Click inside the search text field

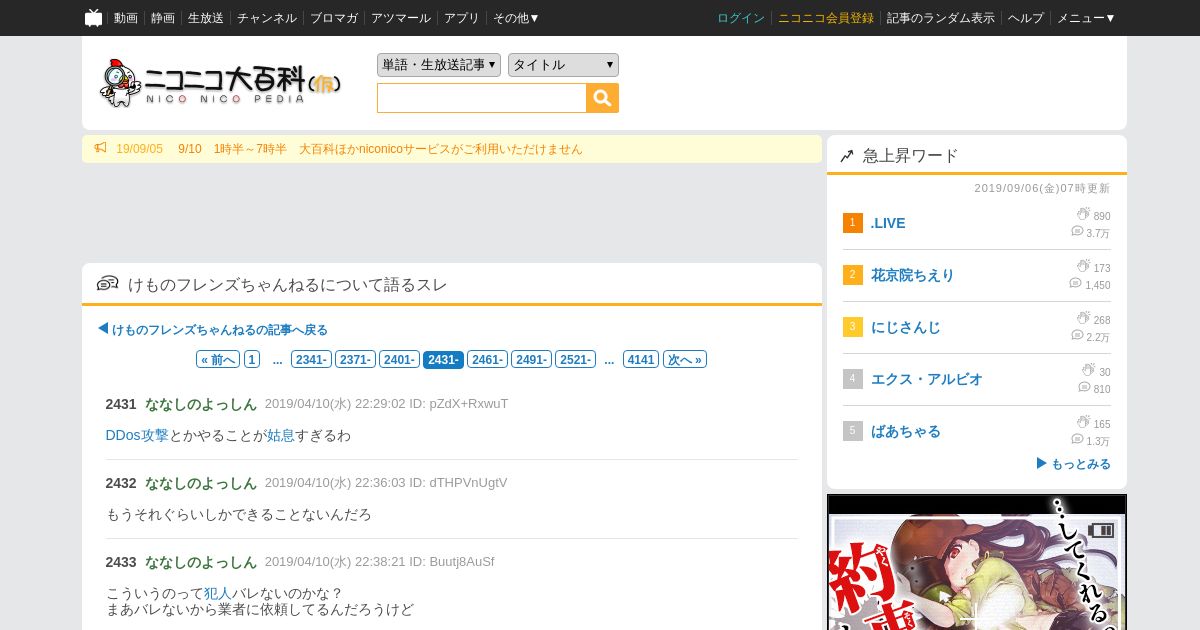pyautogui.click(x=481, y=98)
